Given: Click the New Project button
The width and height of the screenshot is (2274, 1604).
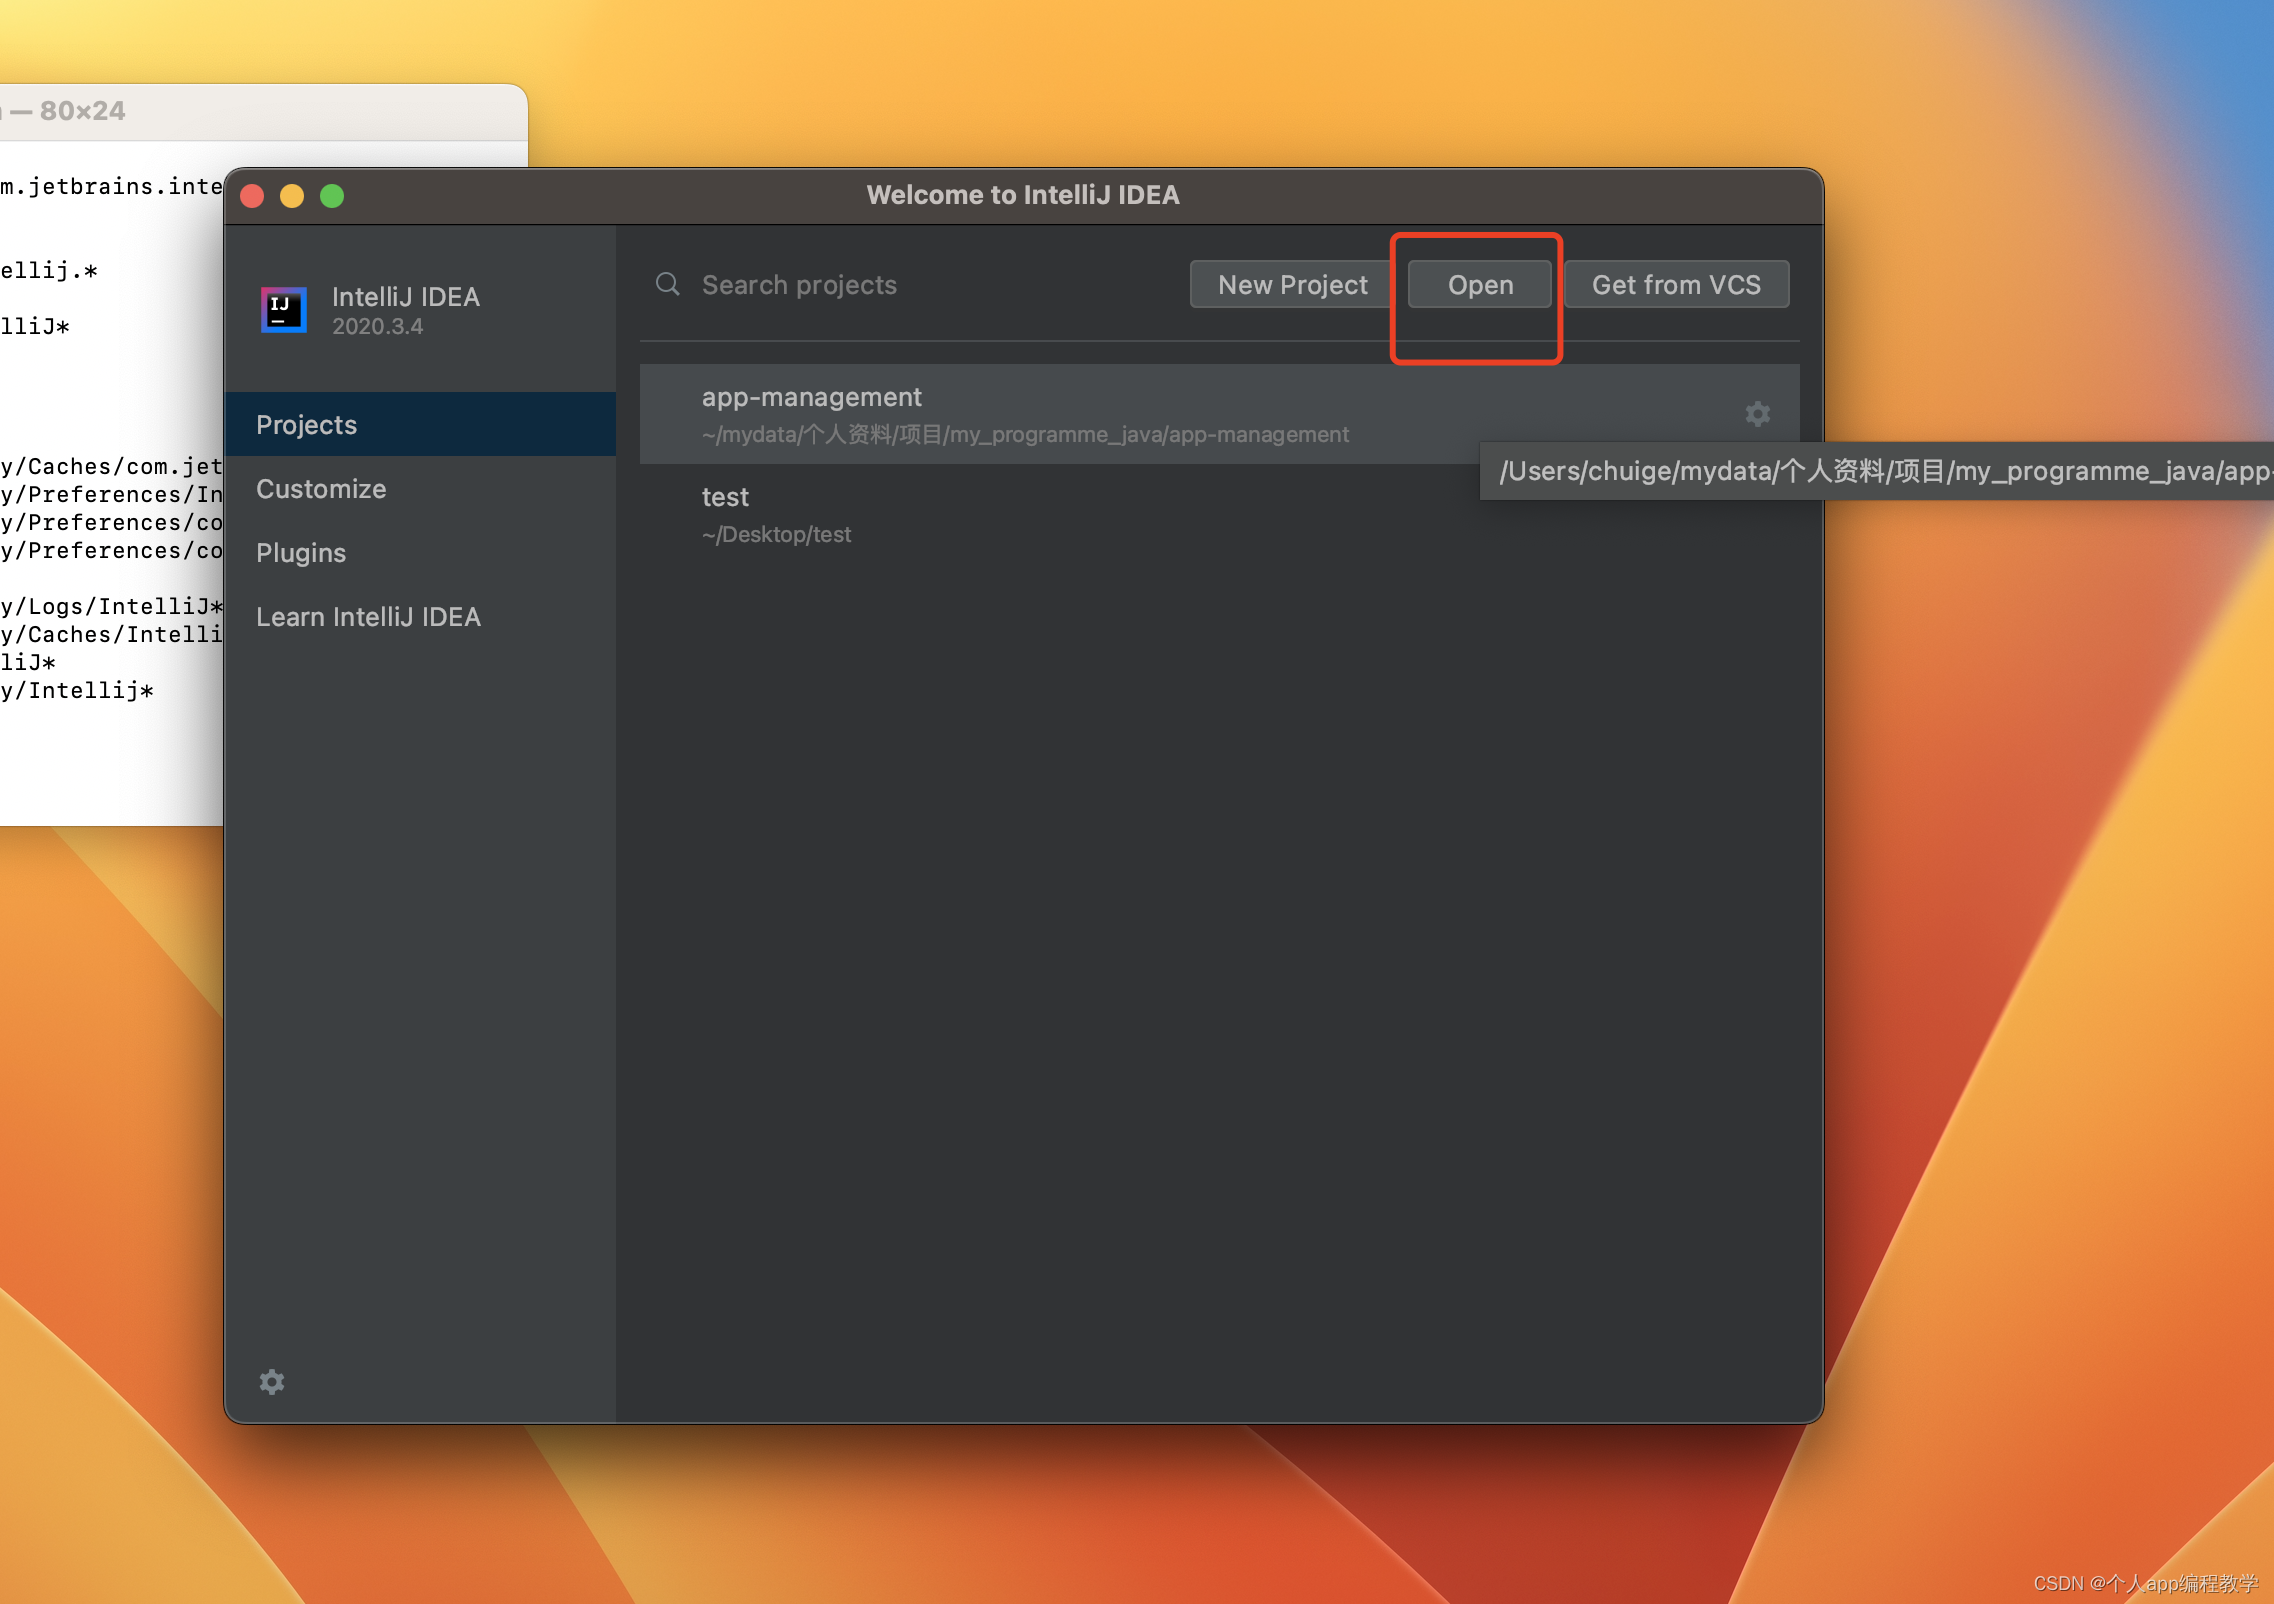Looking at the screenshot, I should tap(1292, 285).
